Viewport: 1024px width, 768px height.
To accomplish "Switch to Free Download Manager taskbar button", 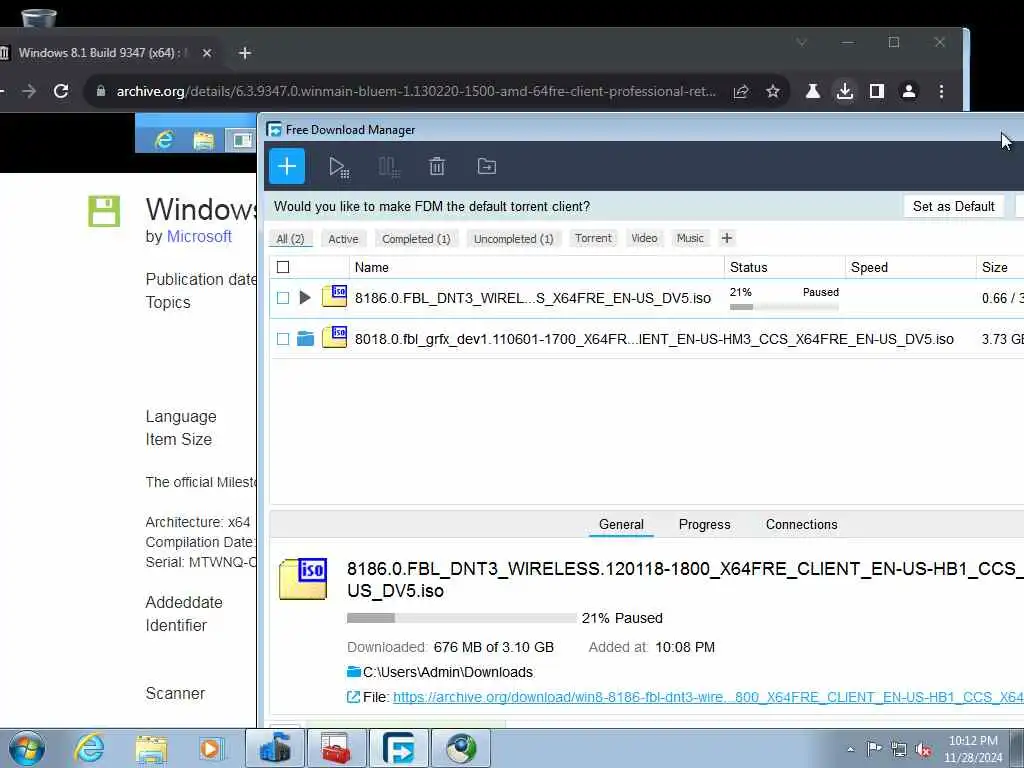I will pyautogui.click(x=398, y=749).
